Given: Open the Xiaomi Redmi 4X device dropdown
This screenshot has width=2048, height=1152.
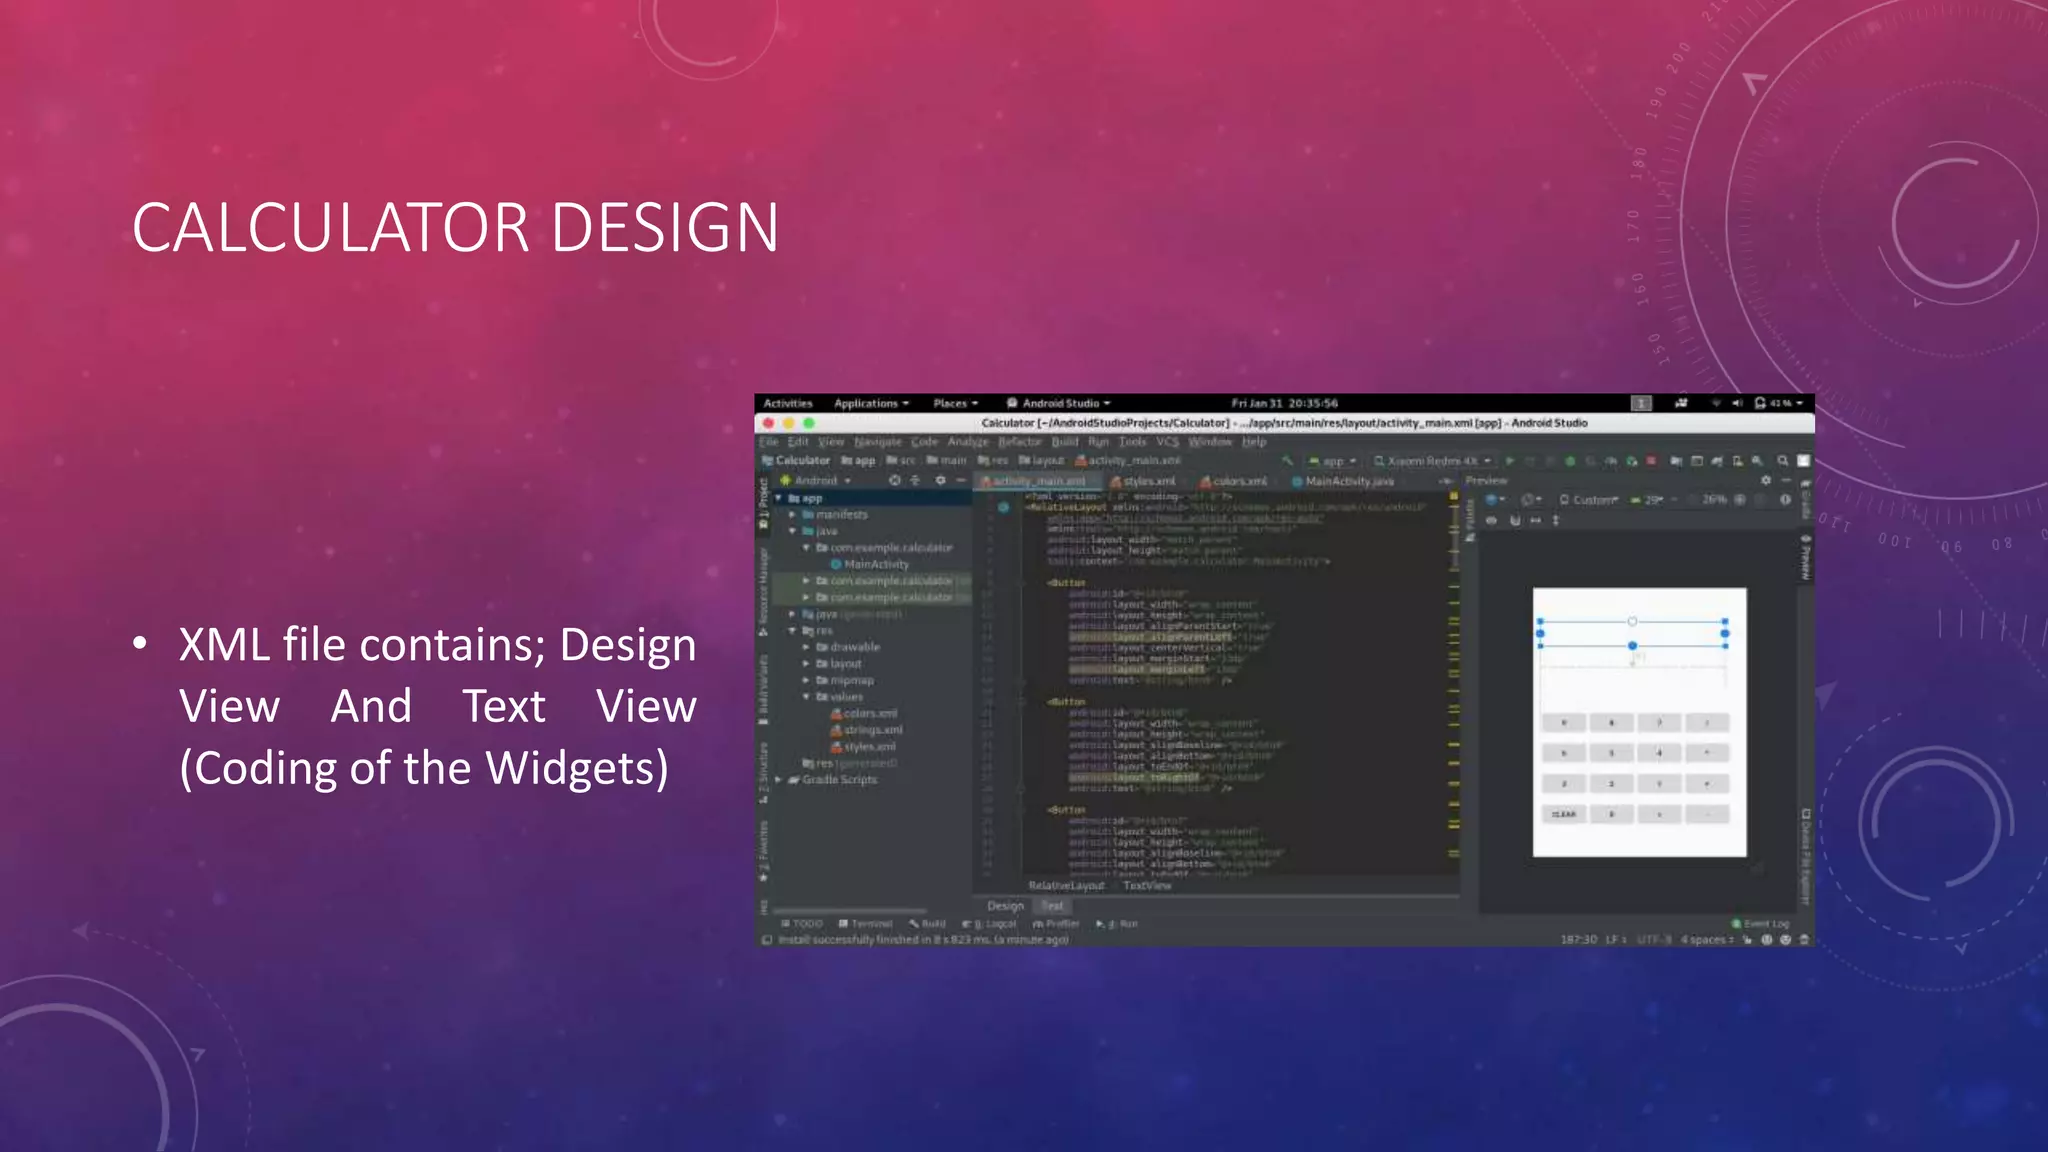Looking at the screenshot, I should tap(1432, 461).
